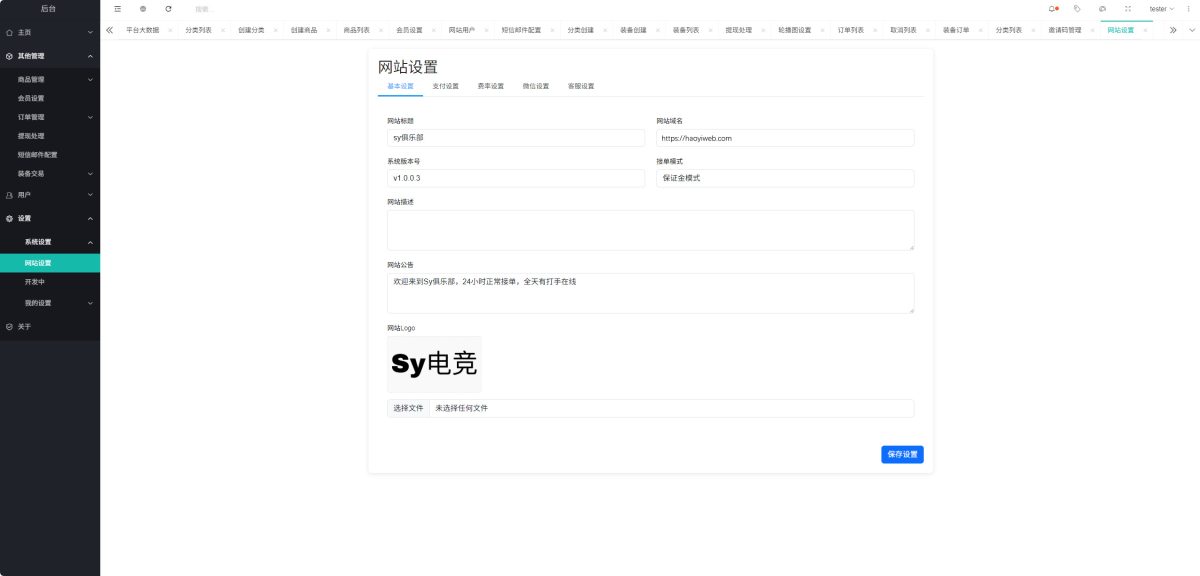The width and height of the screenshot is (1200, 576).
Task: Click the globe icon in top toolbar
Action: [143, 8]
